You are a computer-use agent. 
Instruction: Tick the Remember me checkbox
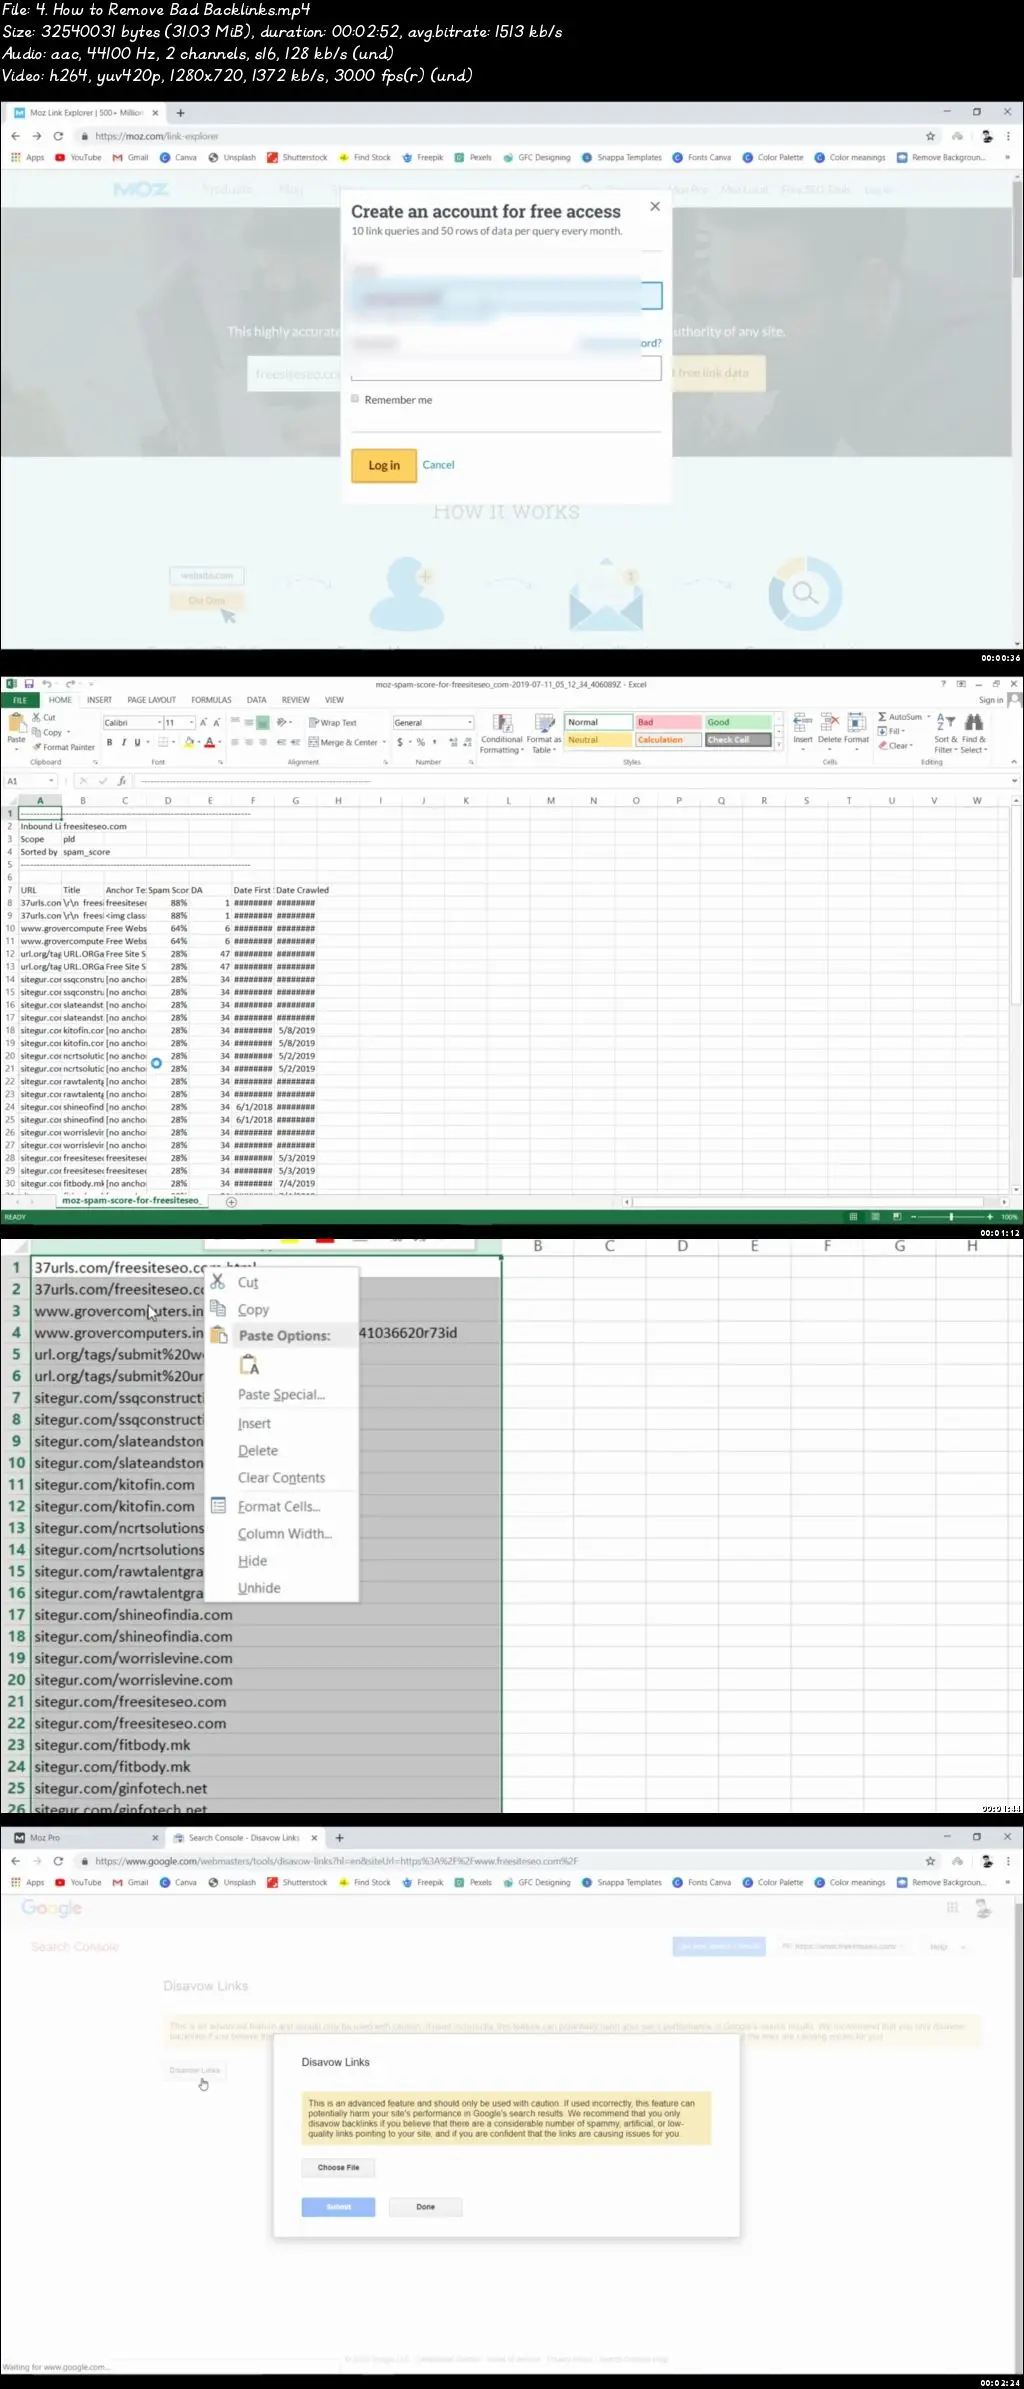click(355, 398)
